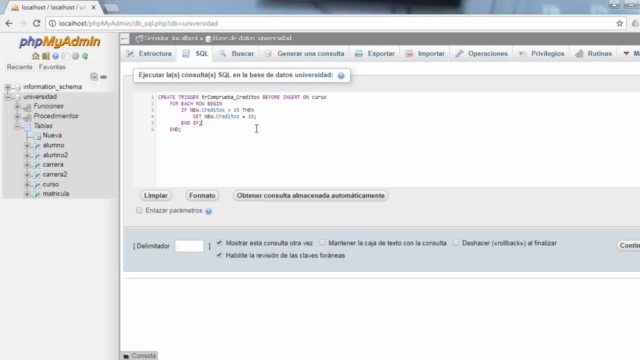Open the Rutinas tab
The width and height of the screenshot is (640, 360).
(593, 53)
